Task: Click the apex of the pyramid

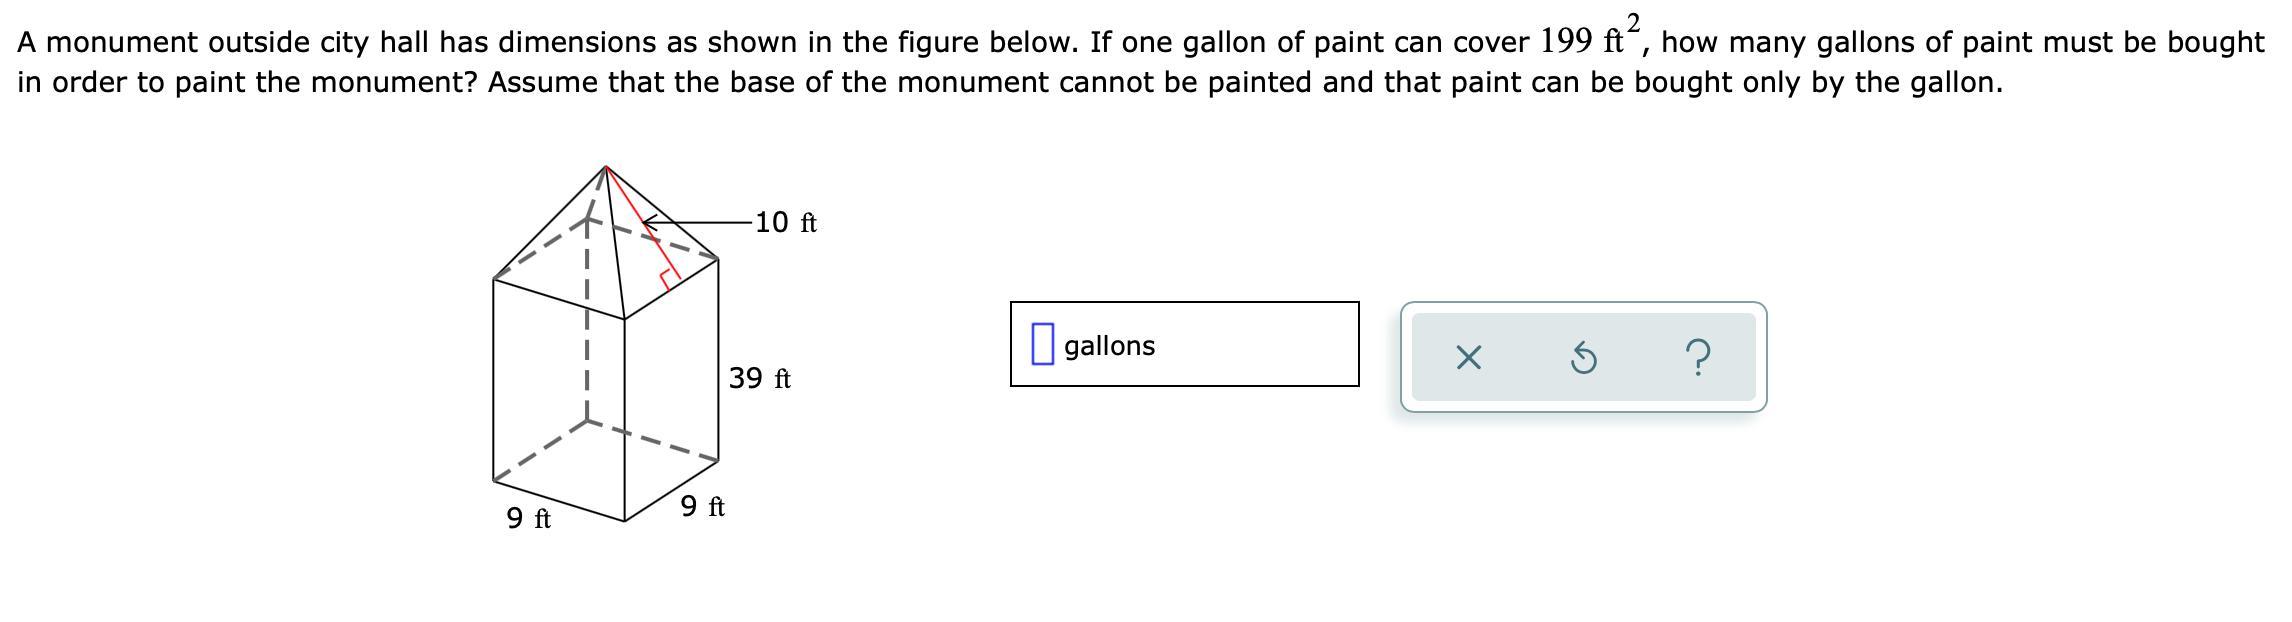Action: [x=604, y=167]
